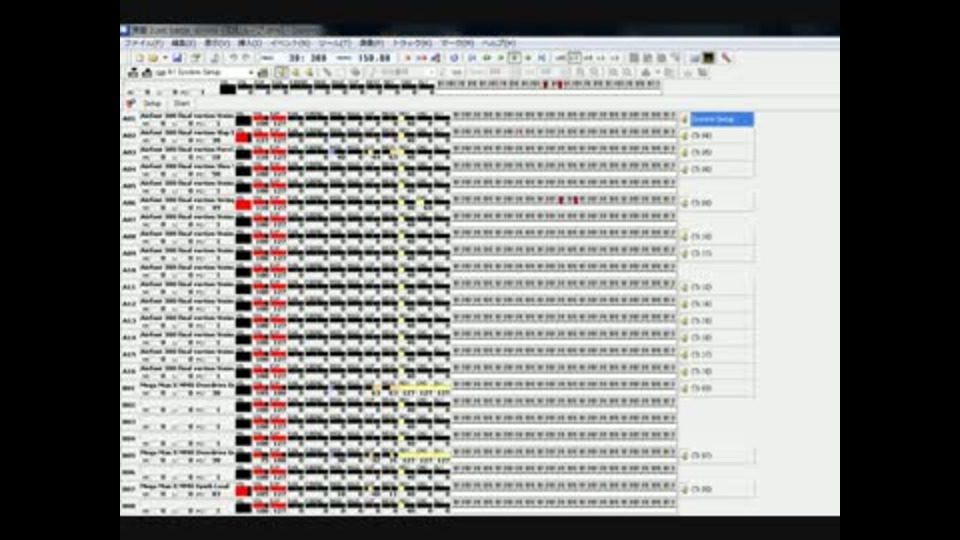Image resolution: width=960 pixels, height=540 pixels.
Task: Click the position counter field showing 39
Action: [x=307, y=58]
